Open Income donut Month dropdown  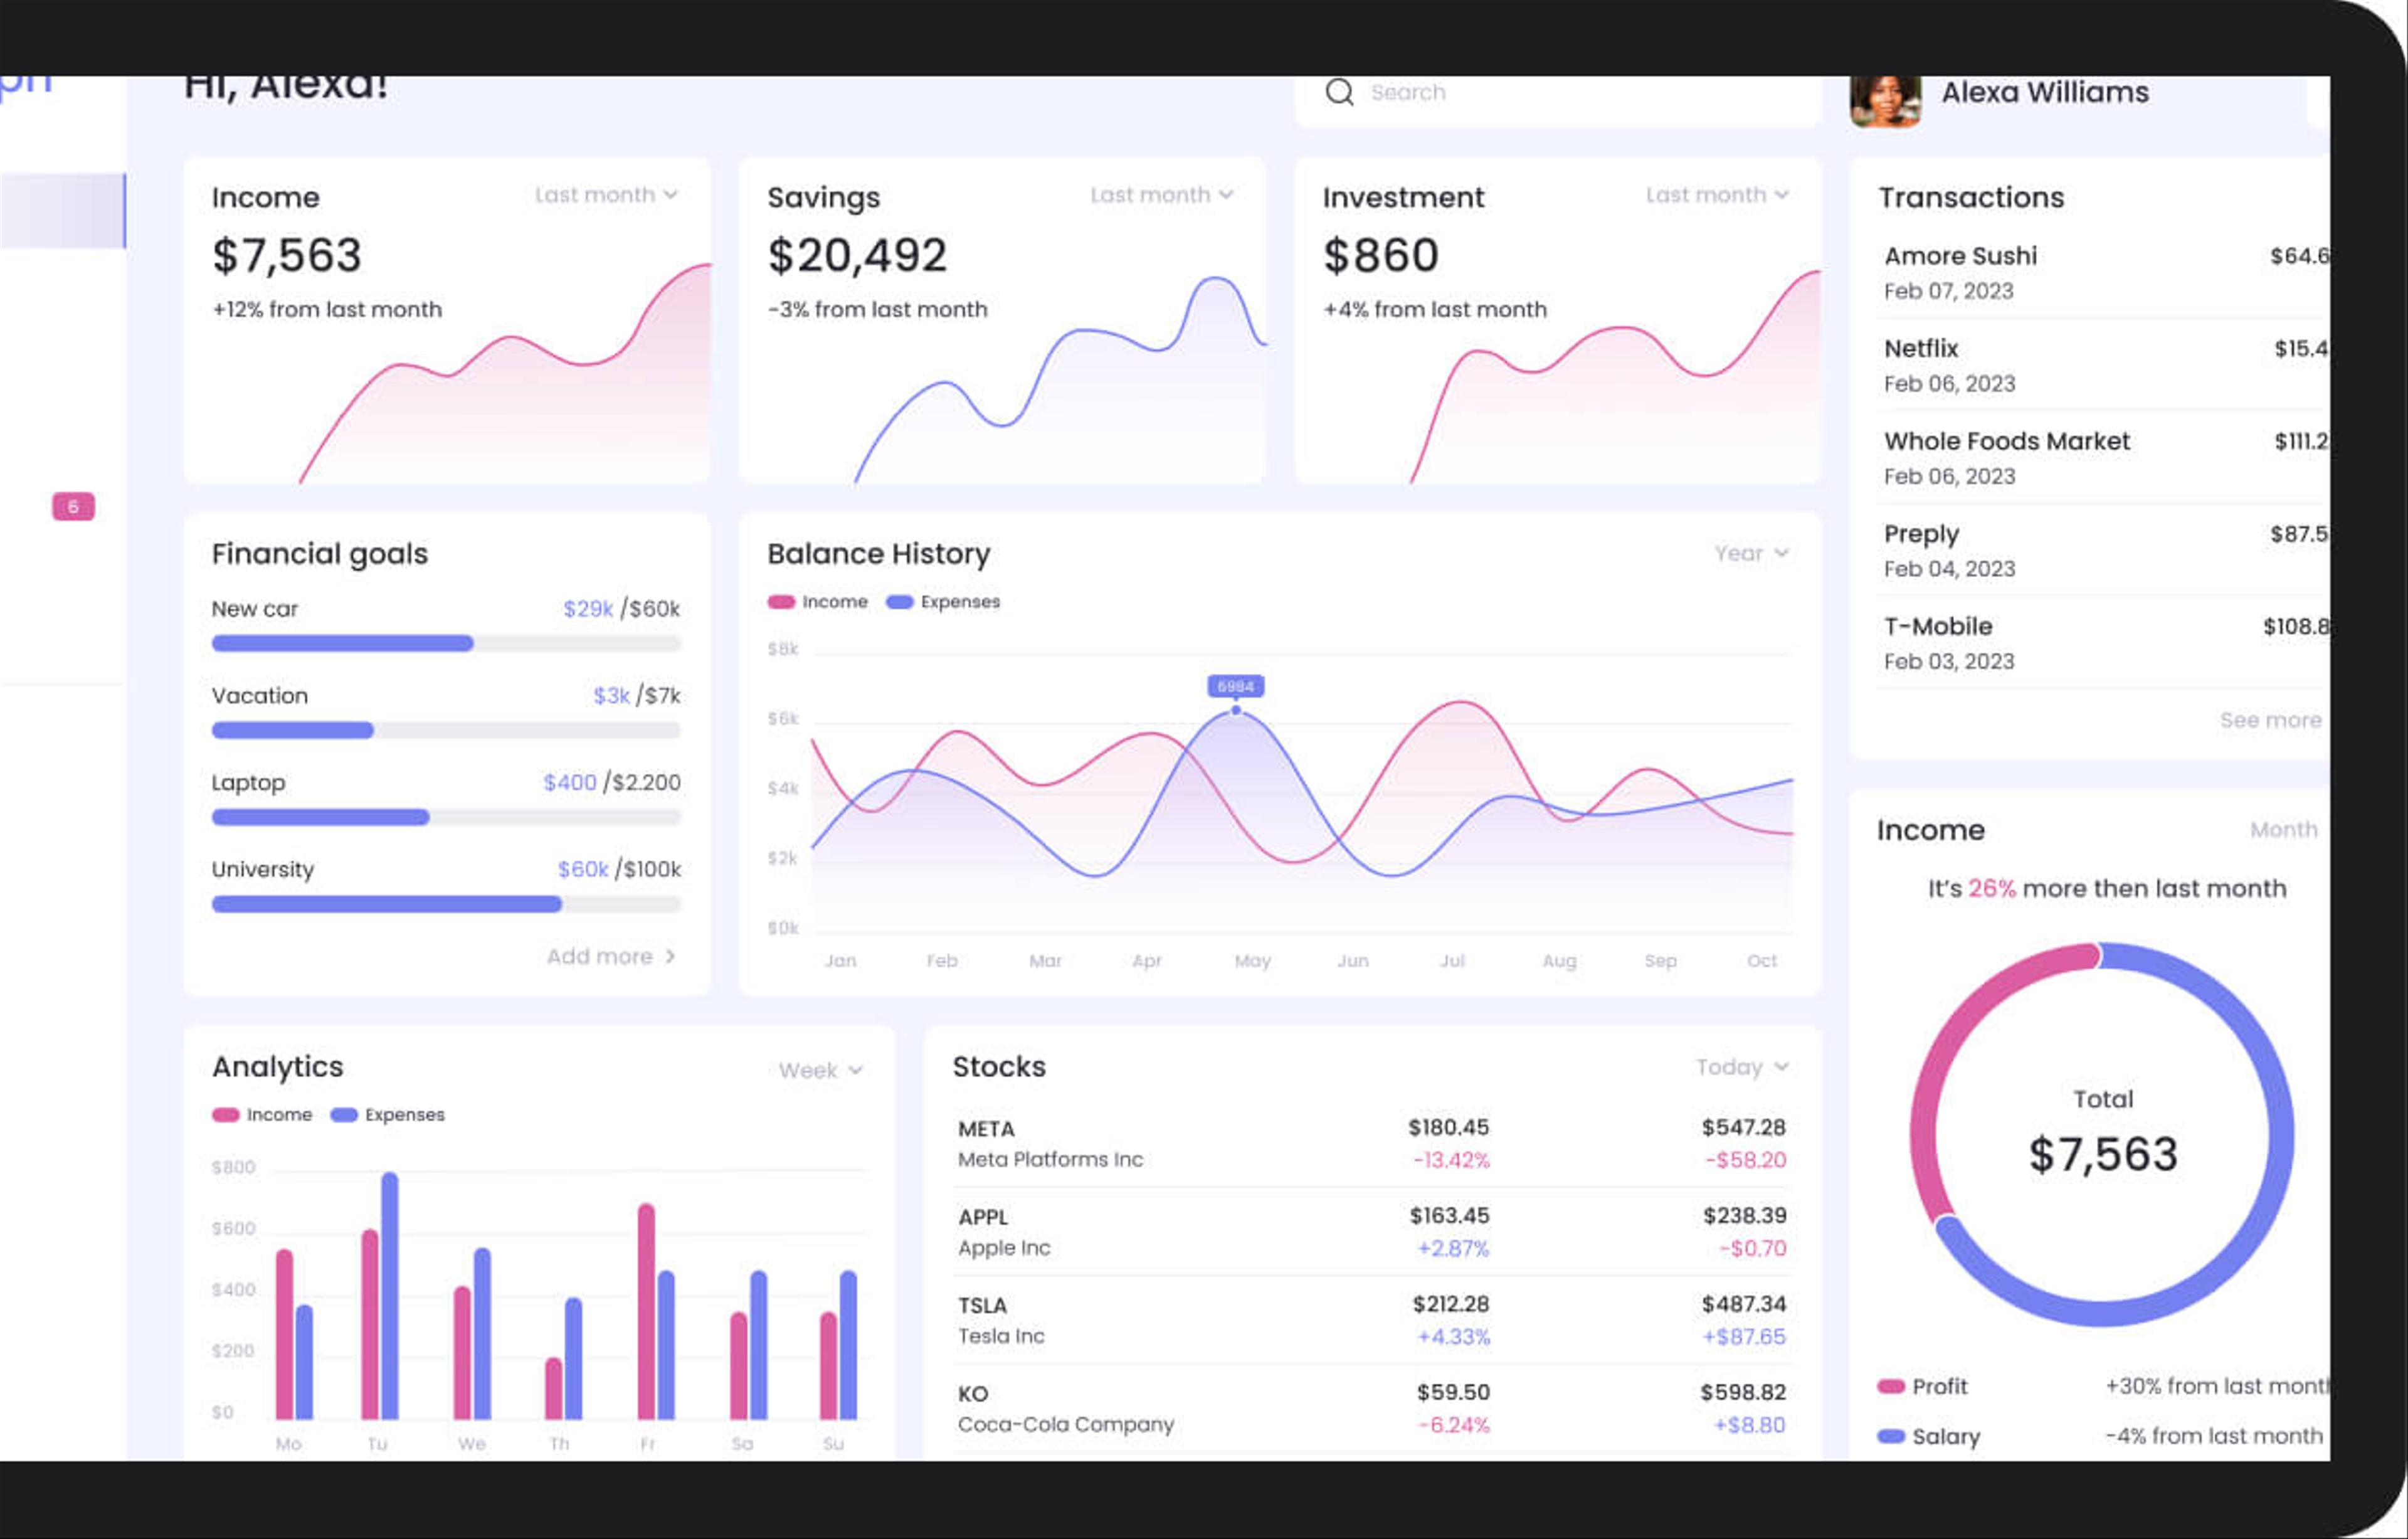click(x=2283, y=829)
